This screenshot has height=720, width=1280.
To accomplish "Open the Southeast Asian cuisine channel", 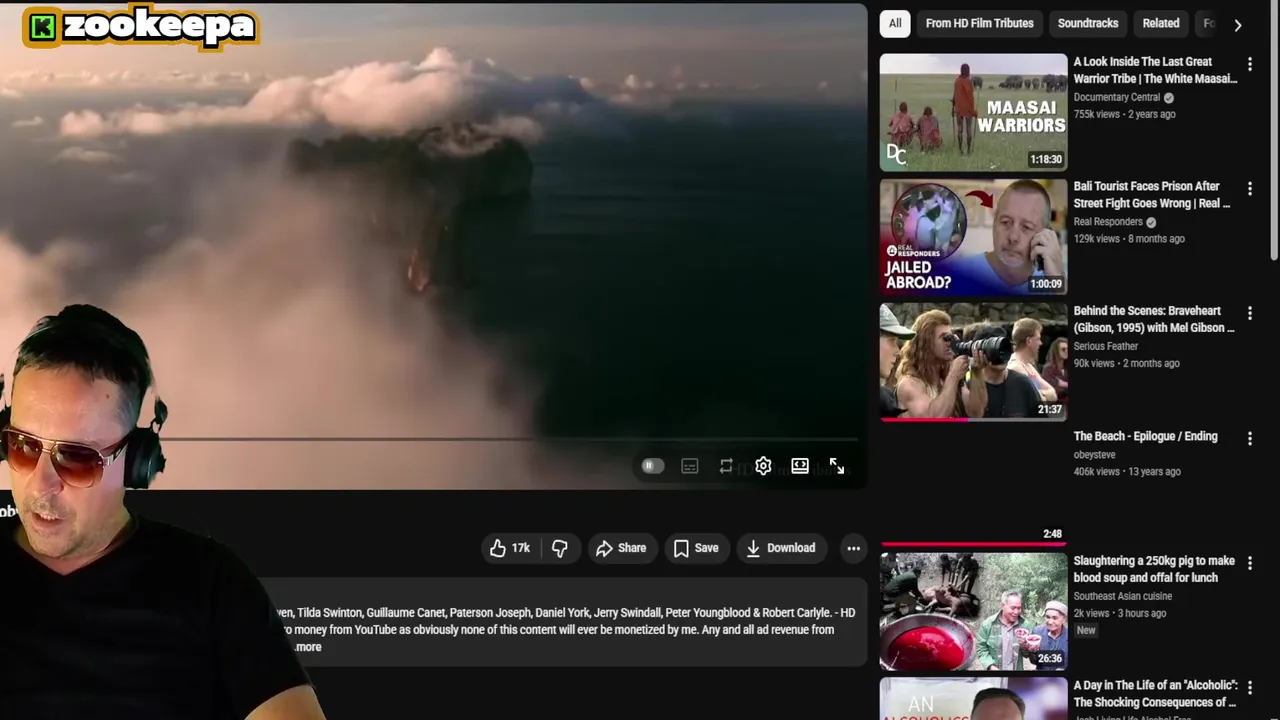I will click(x=1122, y=596).
